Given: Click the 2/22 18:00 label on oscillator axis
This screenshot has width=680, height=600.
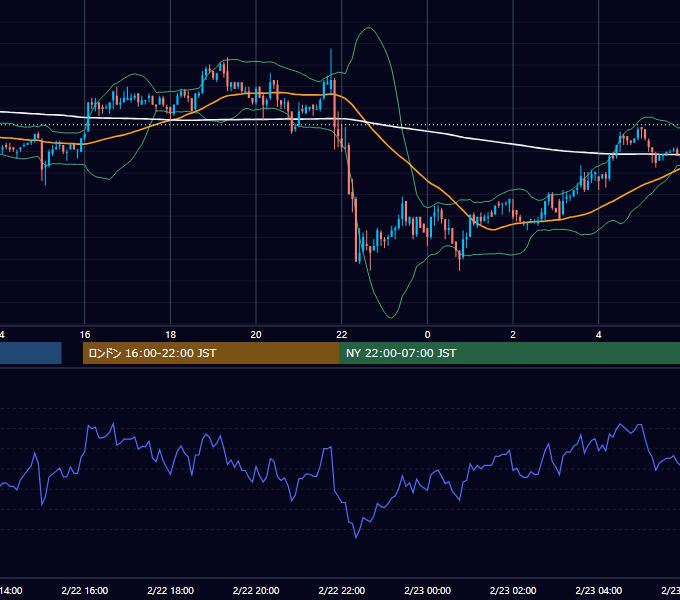Looking at the screenshot, I should click(x=170, y=590).
